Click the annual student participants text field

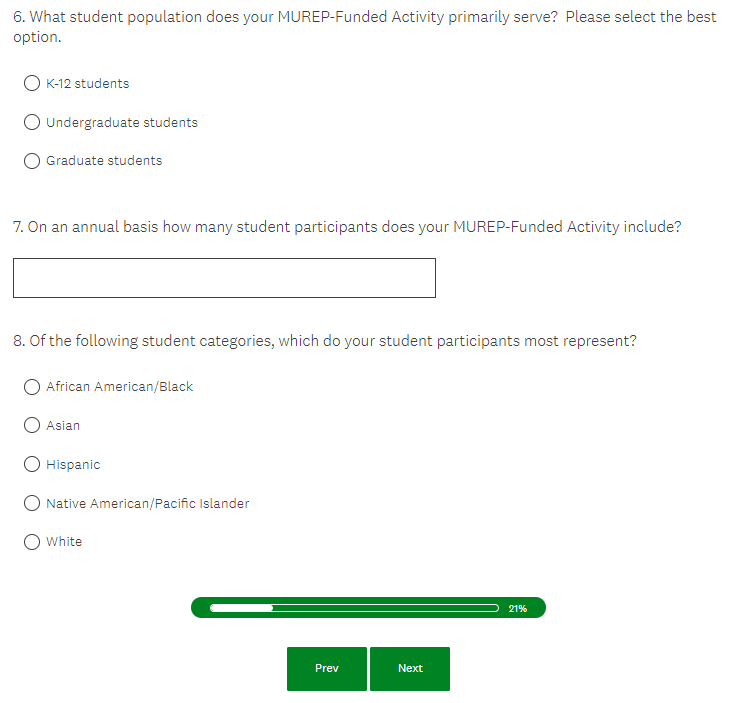pos(224,278)
